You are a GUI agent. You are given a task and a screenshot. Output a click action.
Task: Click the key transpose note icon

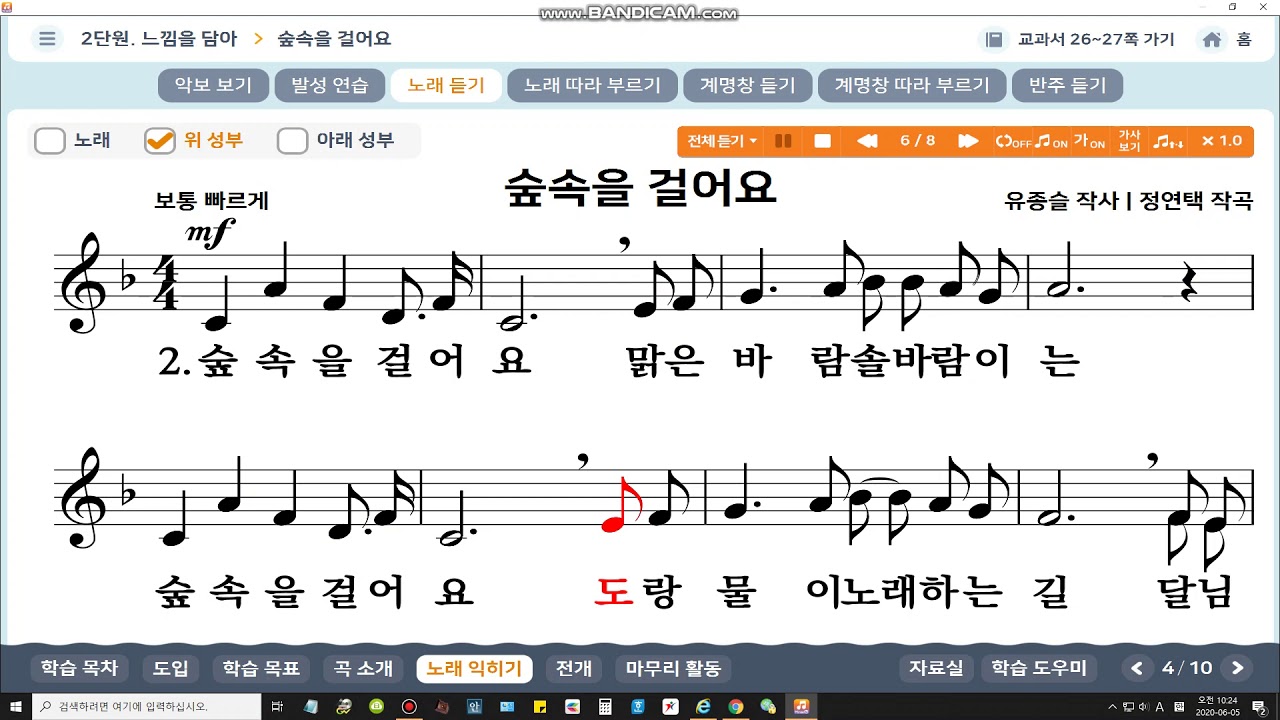[x=1167, y=141]
